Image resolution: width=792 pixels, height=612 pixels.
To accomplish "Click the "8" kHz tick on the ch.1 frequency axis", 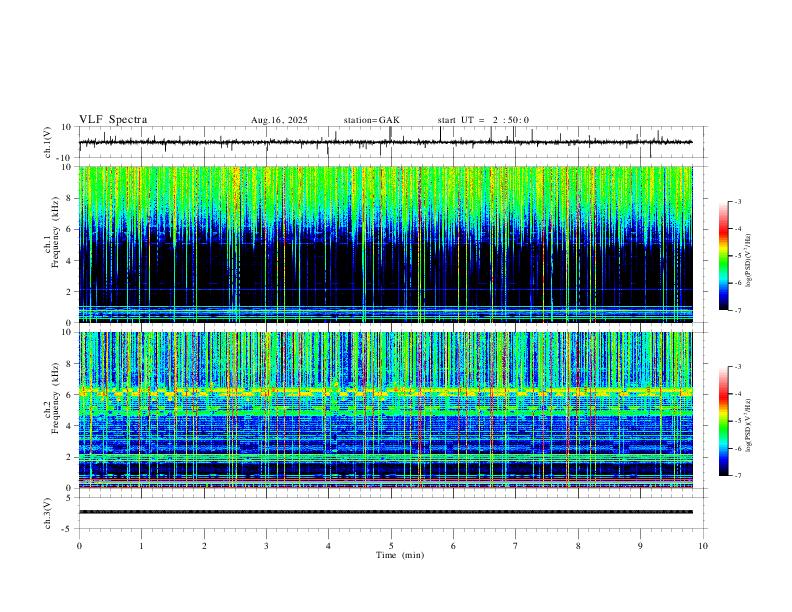I will point(69,198).
